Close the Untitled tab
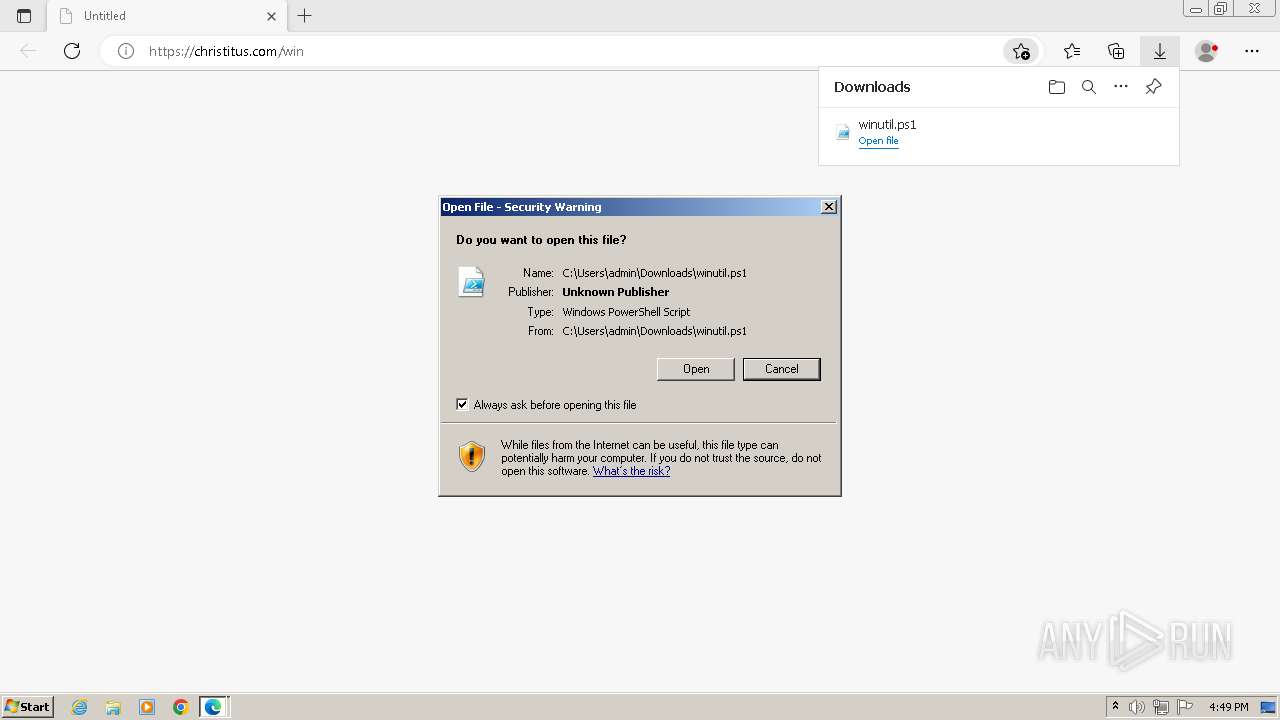The image size is (1280, 720). click(x=271, y=16)
